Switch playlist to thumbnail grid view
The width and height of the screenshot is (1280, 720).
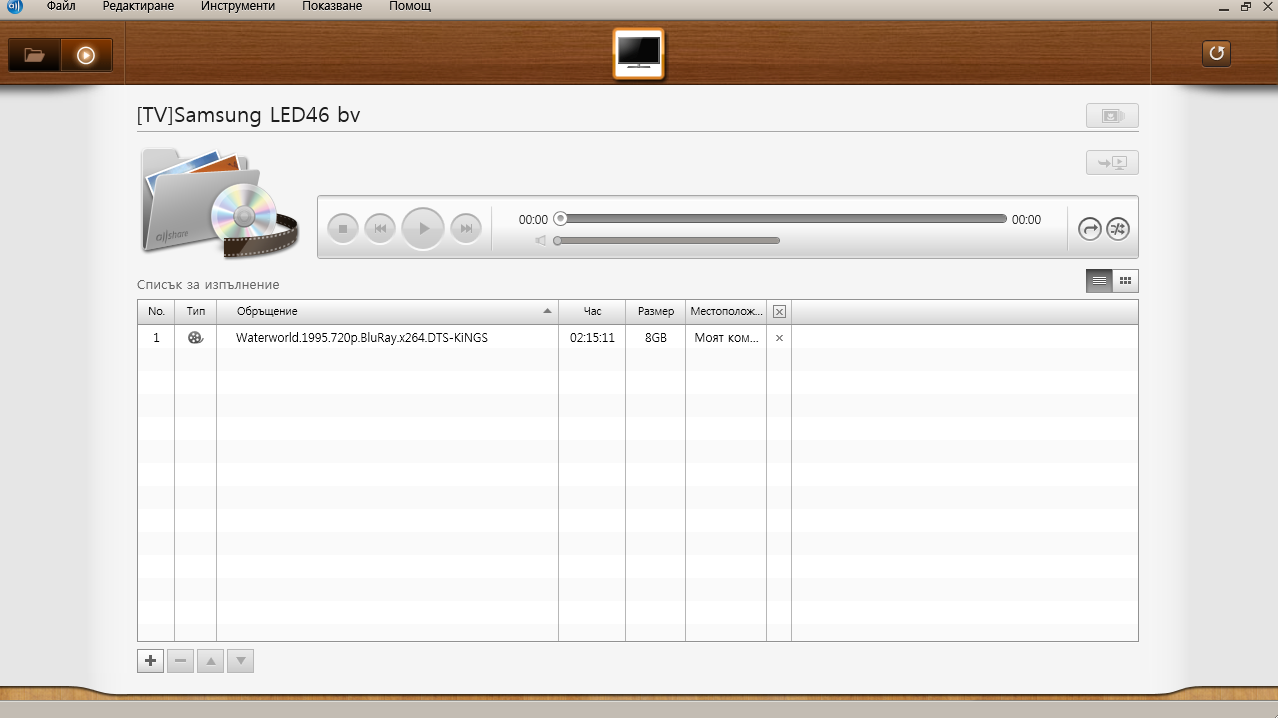[1125, 281]
